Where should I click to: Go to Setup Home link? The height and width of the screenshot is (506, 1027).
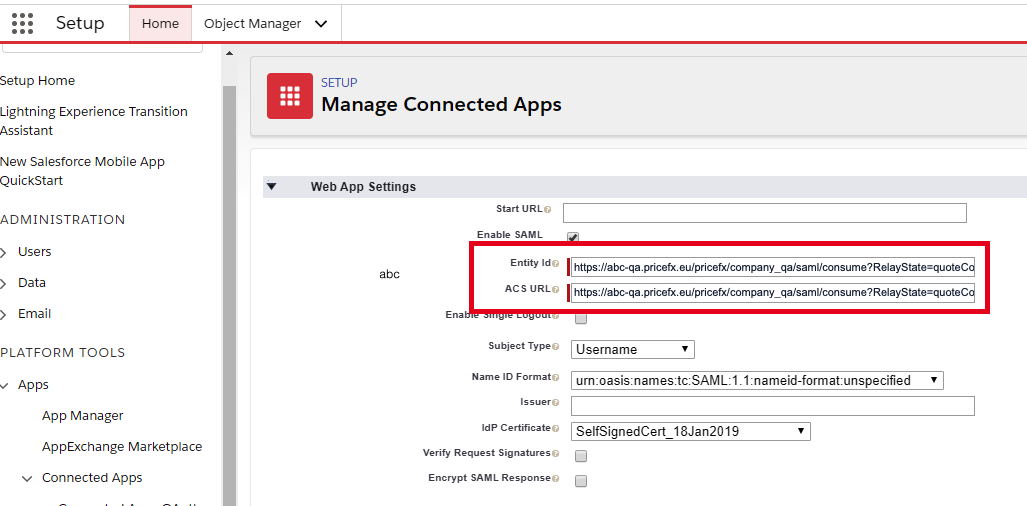[37, 81]
